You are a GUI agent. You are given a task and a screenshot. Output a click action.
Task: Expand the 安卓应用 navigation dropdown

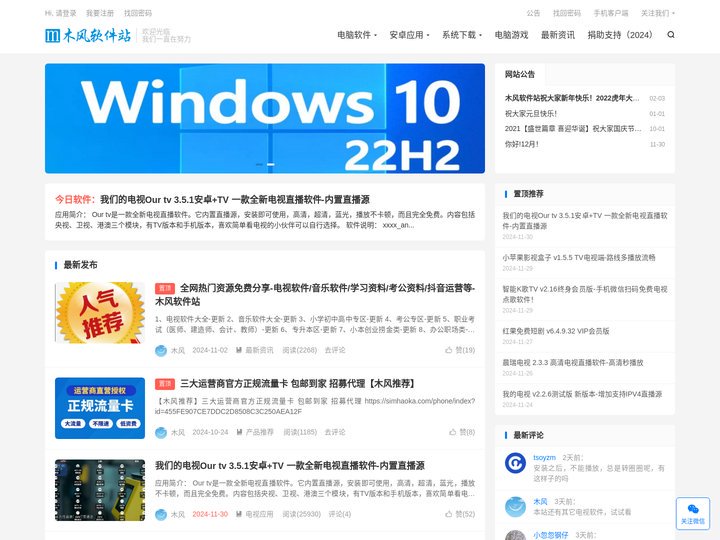point(409,35)
